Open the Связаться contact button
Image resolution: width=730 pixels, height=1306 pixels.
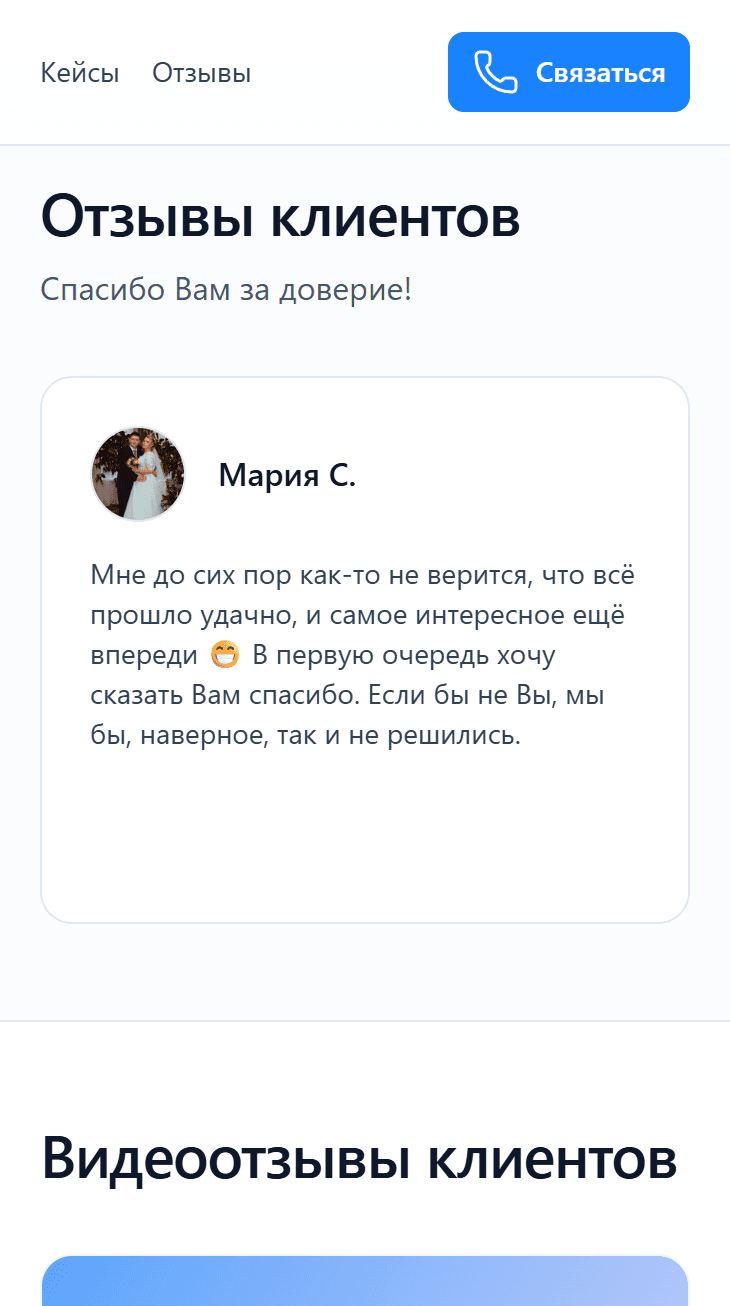pyautogui.click(x=568, y=71)
